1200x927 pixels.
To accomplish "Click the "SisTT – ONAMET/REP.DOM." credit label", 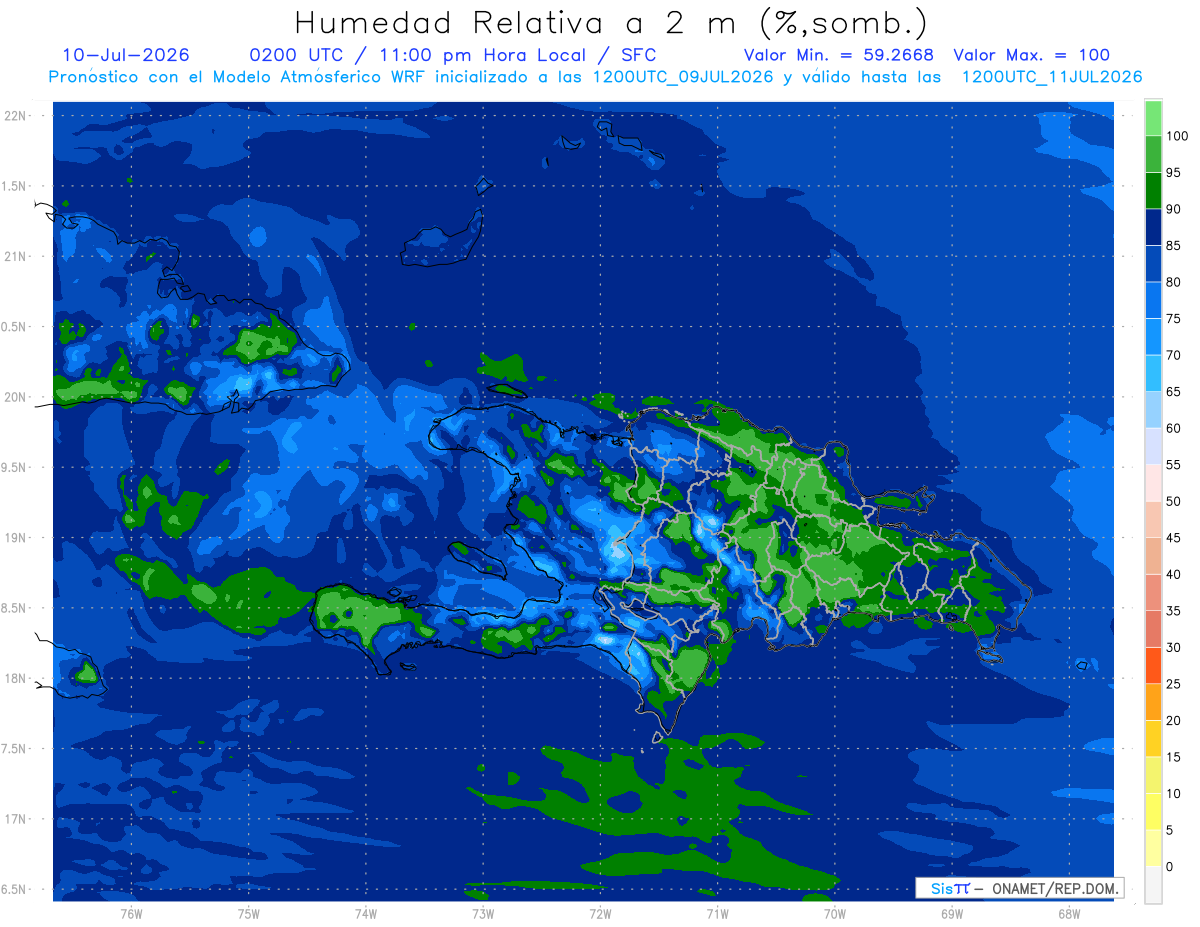I will point(1020,888).
